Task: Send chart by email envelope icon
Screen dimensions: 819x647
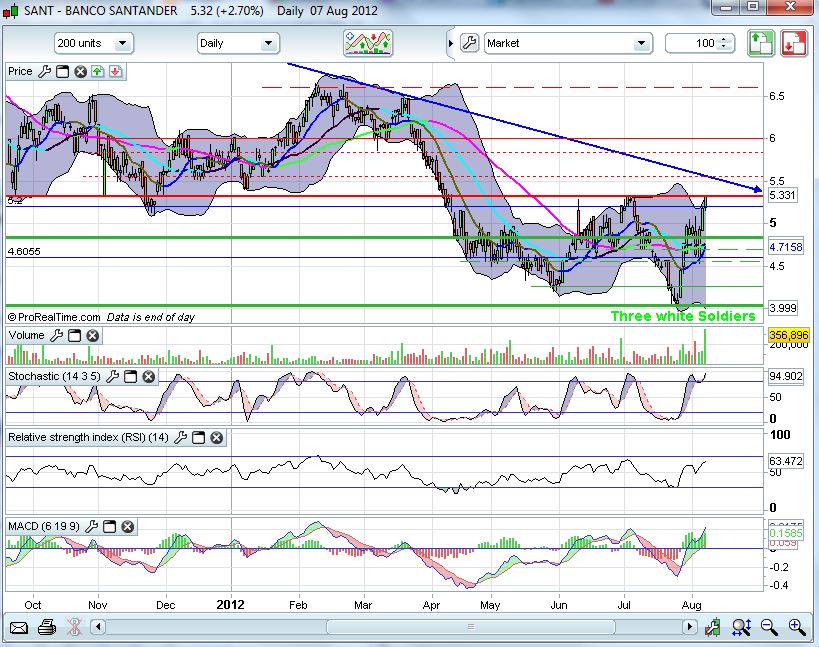Action: [x=19, y=627]
